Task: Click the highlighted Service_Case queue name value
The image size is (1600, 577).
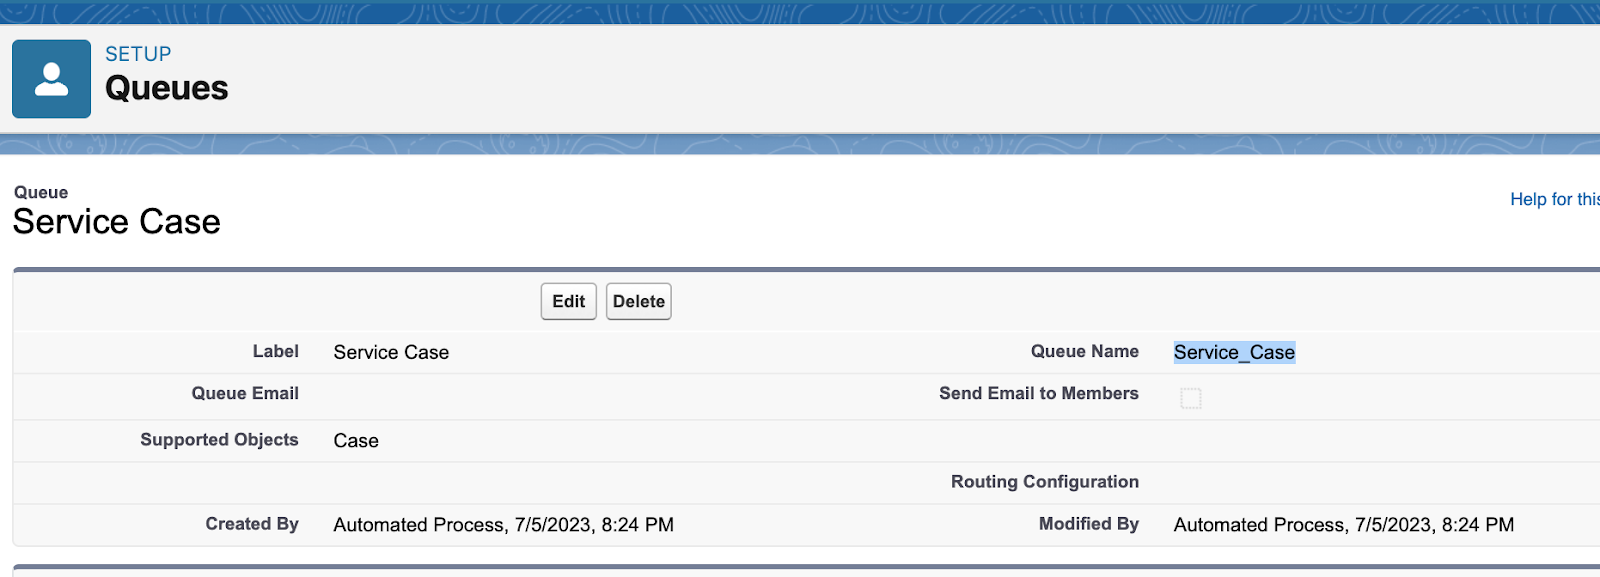Action: click(x=1234, y=352)
